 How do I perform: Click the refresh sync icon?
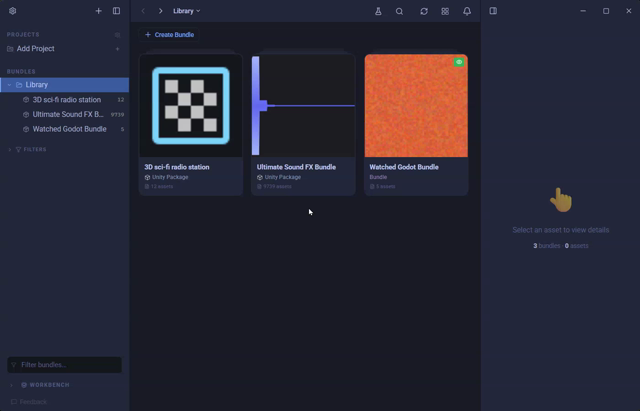click(424, 11)
